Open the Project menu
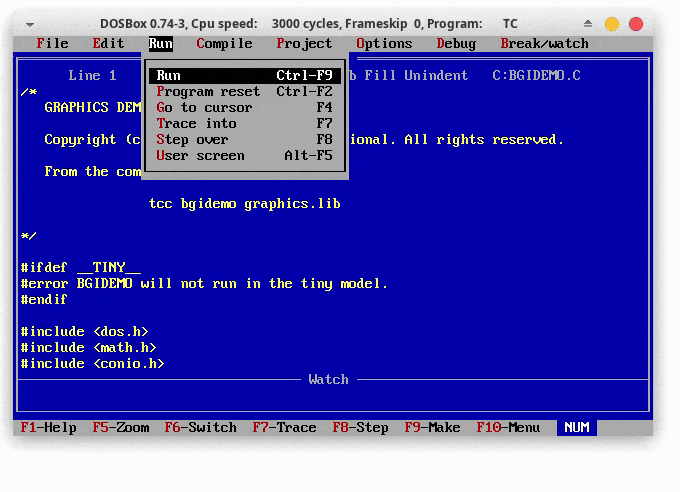Screen dimensions: 680x492 pyautogui.click(x=304, y=43)
